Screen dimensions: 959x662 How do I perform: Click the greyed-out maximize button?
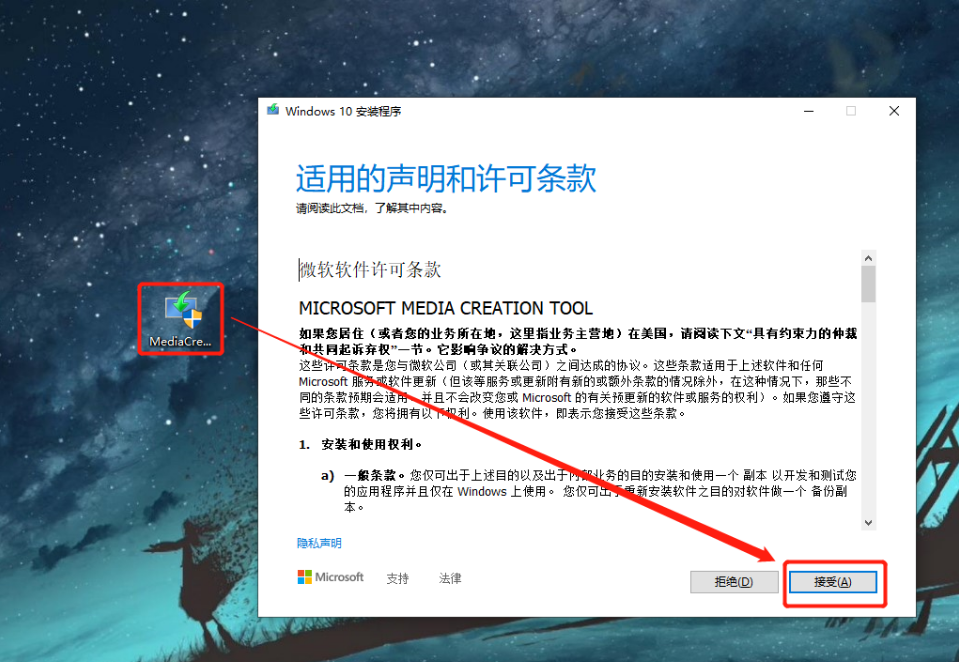[851, 111]
